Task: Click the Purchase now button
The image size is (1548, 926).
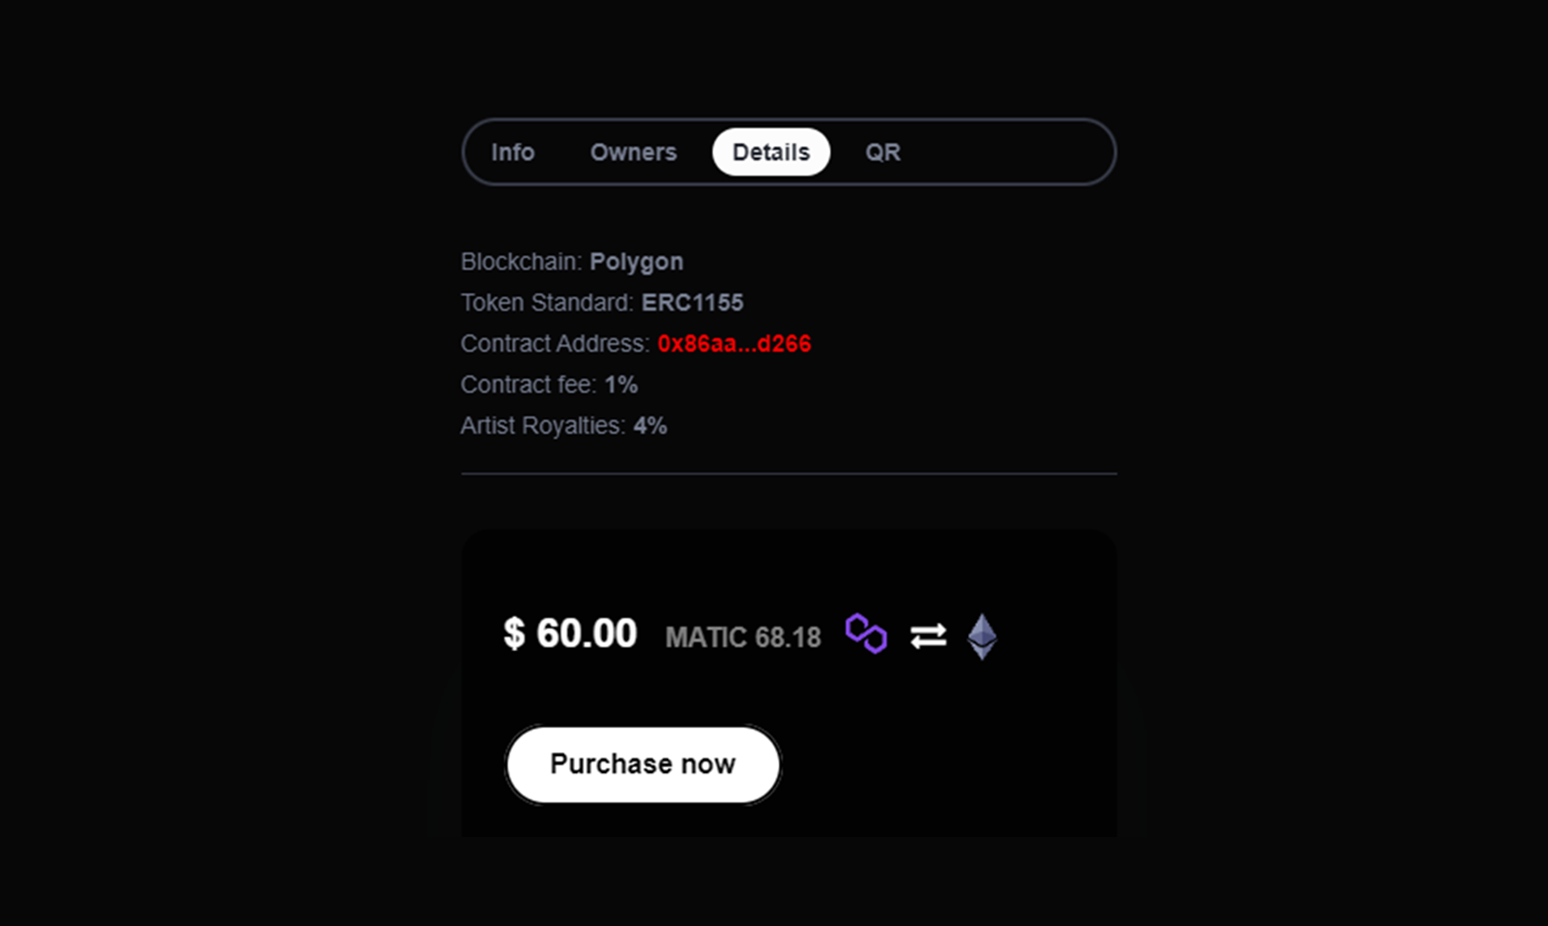Action: click(x=643, y=764)
